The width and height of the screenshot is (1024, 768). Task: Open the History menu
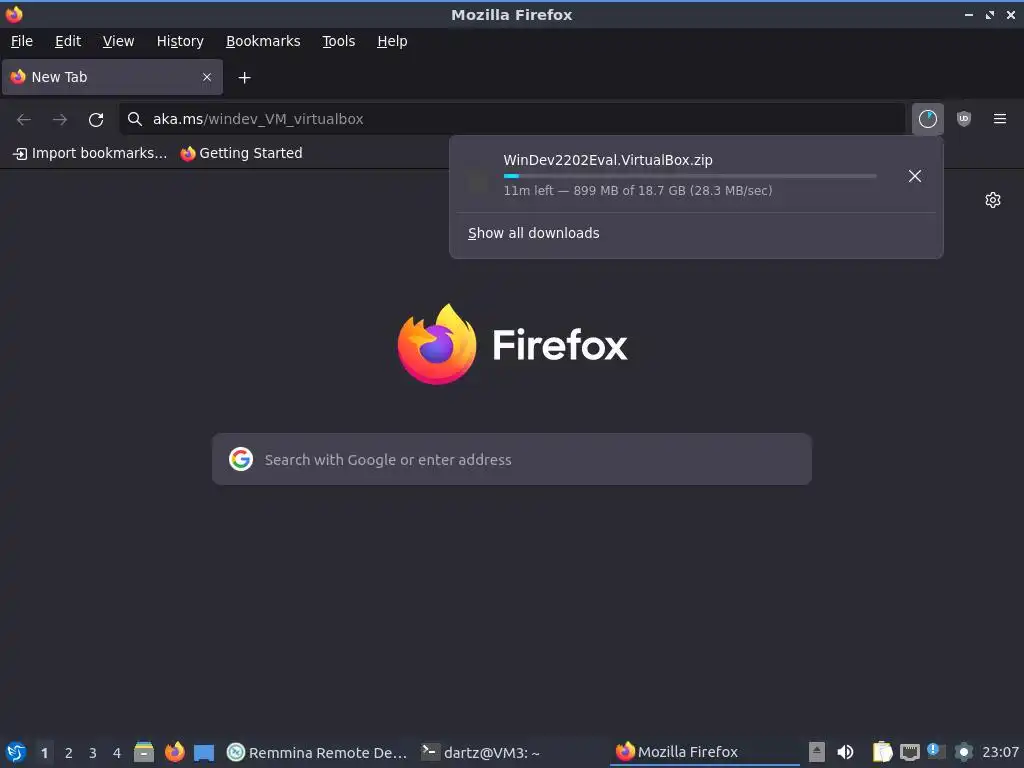pyautogui.click(x=180, y=41)
